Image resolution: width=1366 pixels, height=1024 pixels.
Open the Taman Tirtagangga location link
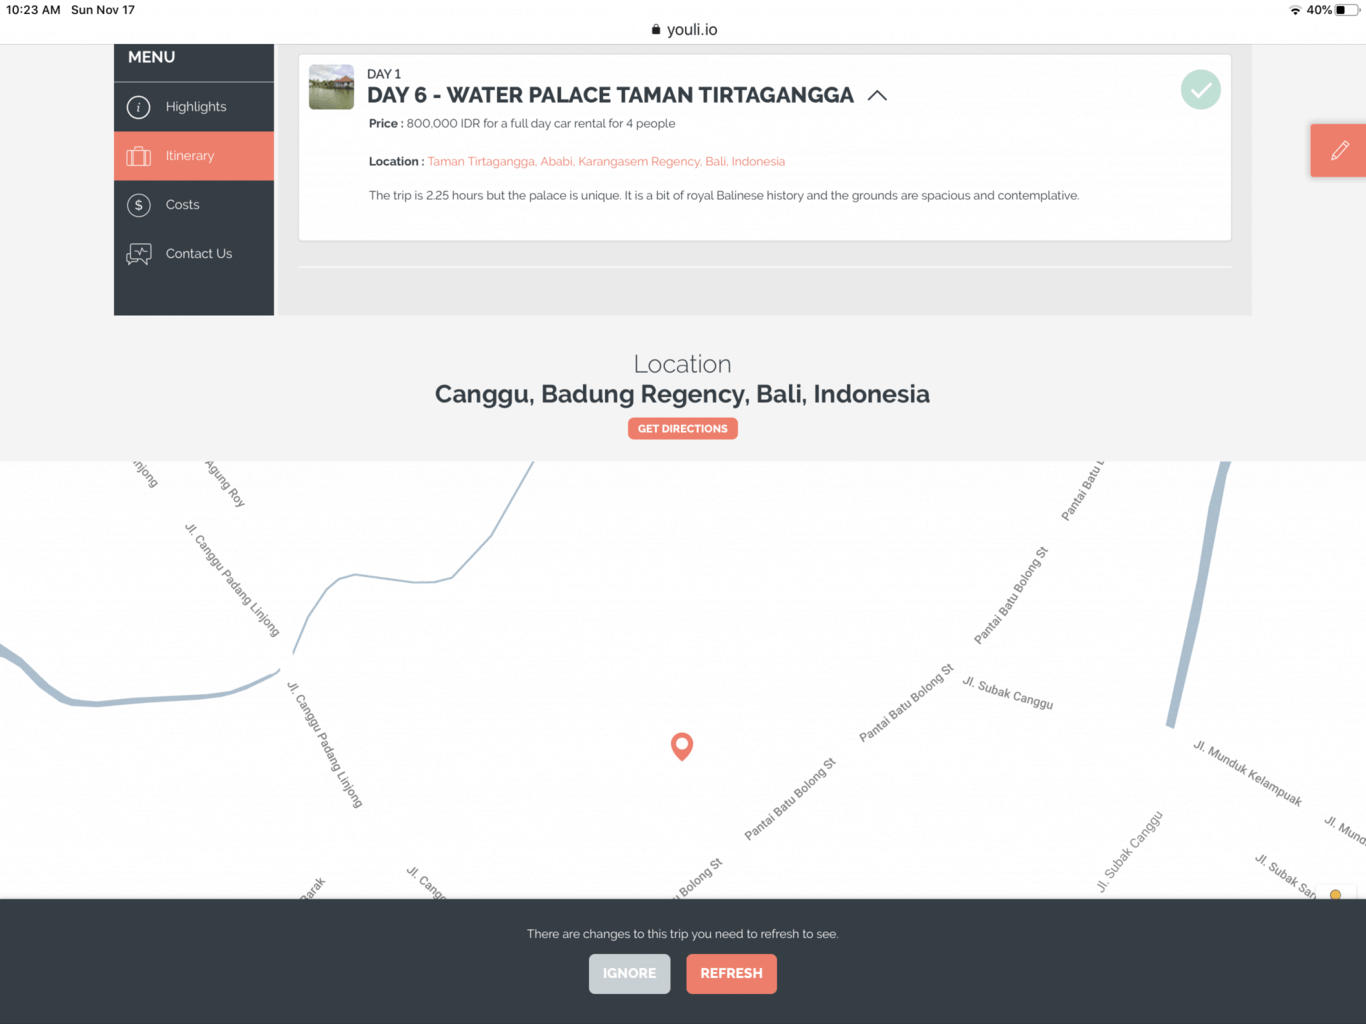tap(606, 162)
